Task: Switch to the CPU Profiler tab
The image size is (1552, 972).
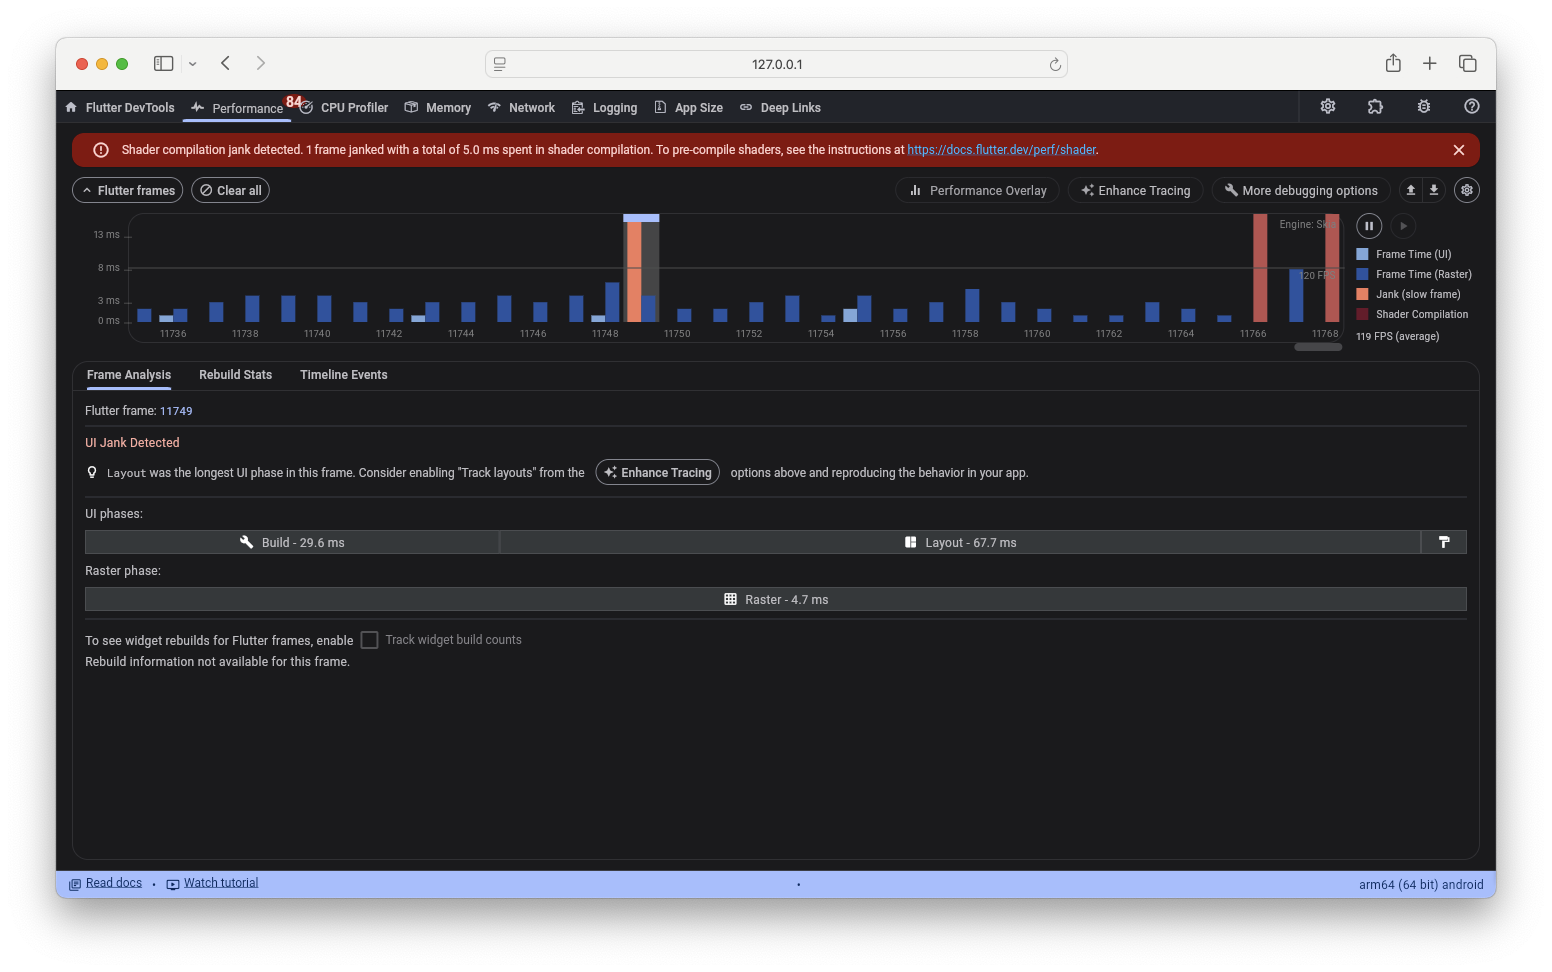Action: point(344,107)
